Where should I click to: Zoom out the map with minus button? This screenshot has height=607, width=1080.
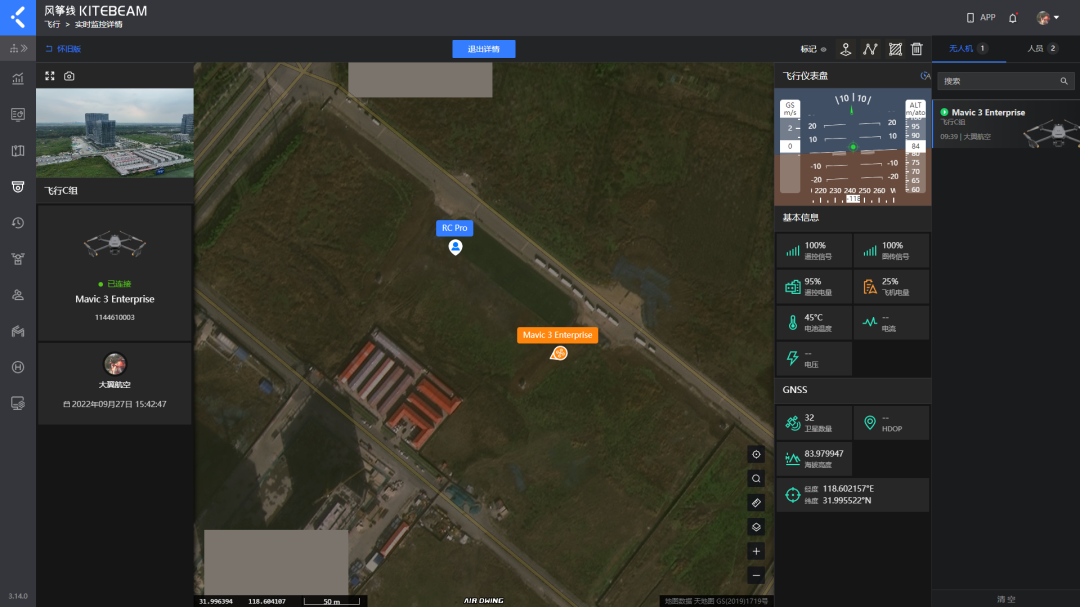click(x=756, y=575)
